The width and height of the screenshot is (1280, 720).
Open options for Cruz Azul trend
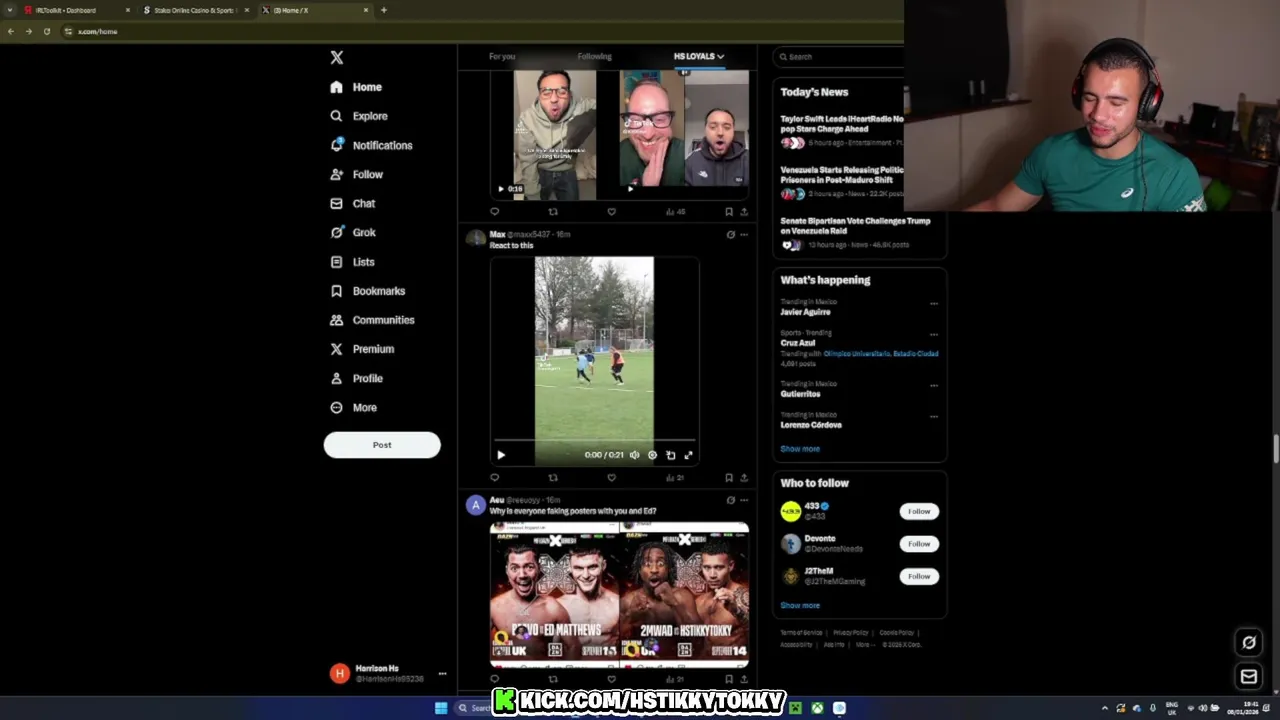pyautogui.click(x=934, y=334)
